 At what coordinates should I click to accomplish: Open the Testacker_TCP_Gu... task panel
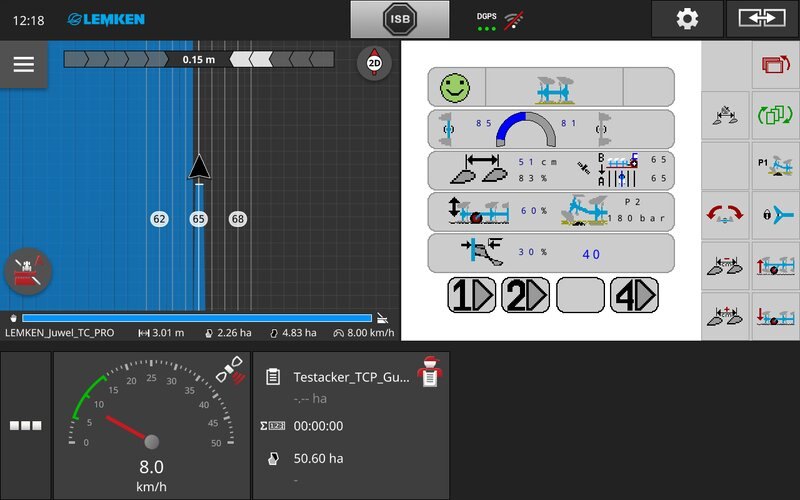coord(350,377)
